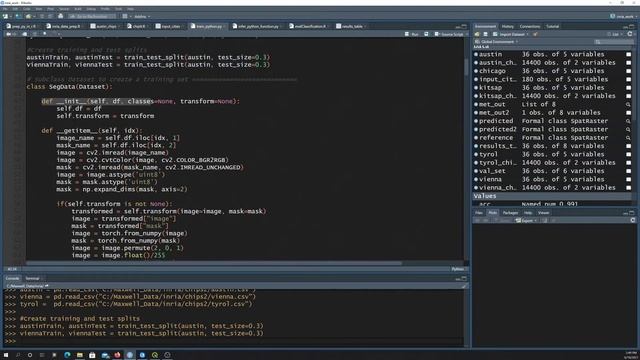Click the editor vertical scrollbar
The height and width of the screenshot is (360, 640).
(x=466, y=67)
